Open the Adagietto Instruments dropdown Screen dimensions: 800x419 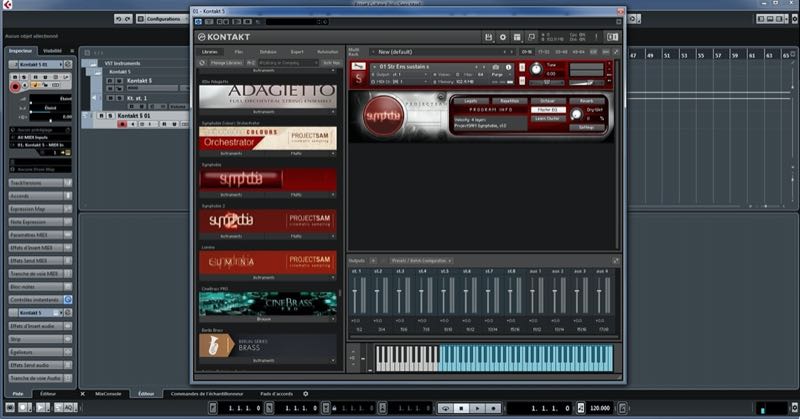(x=267, y=112)
